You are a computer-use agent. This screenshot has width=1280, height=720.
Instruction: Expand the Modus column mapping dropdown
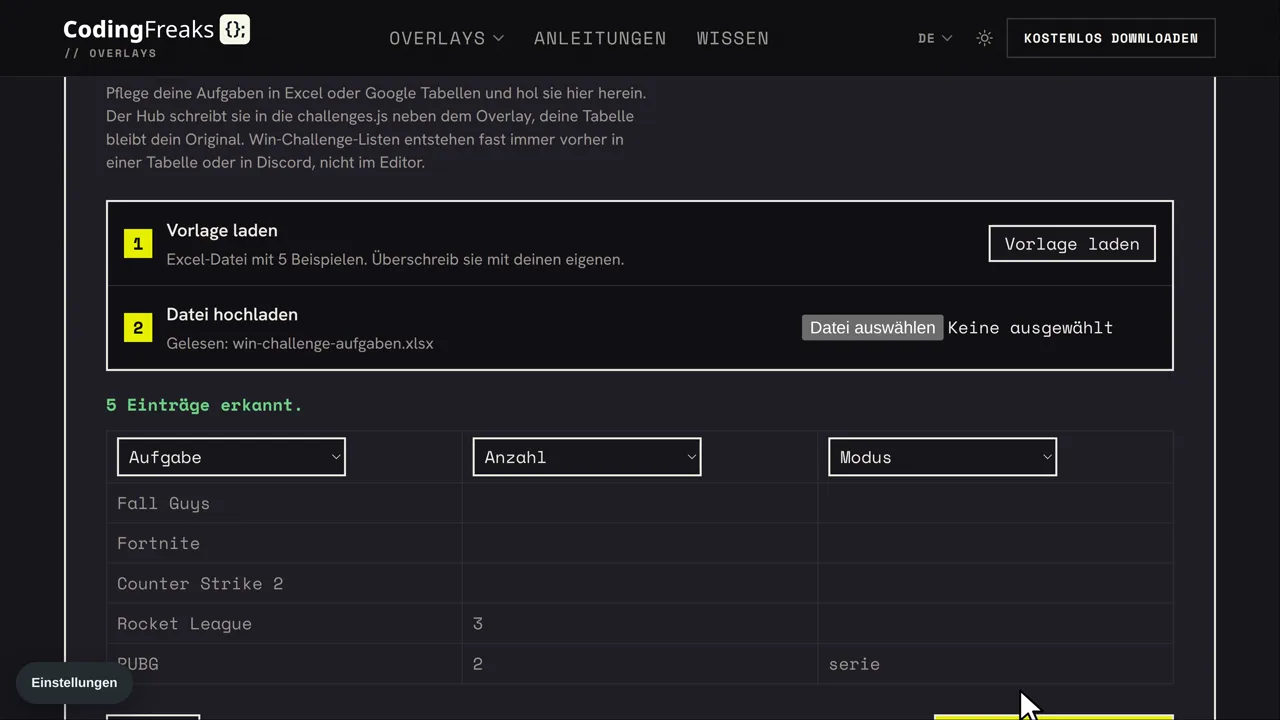pos(942,457)
